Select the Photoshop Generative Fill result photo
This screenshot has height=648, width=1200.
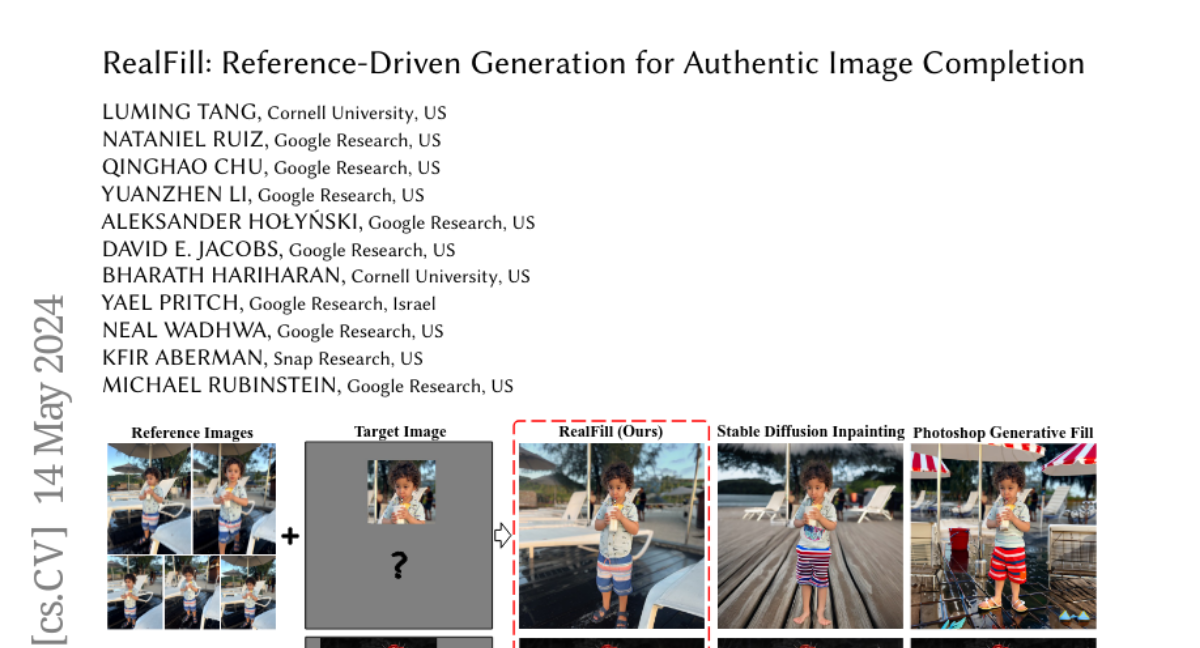point(1003,536)
